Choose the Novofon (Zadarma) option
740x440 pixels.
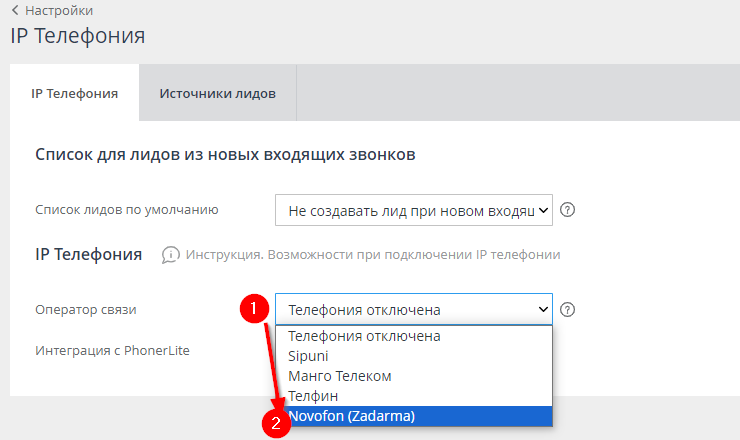tap(351, 416)
